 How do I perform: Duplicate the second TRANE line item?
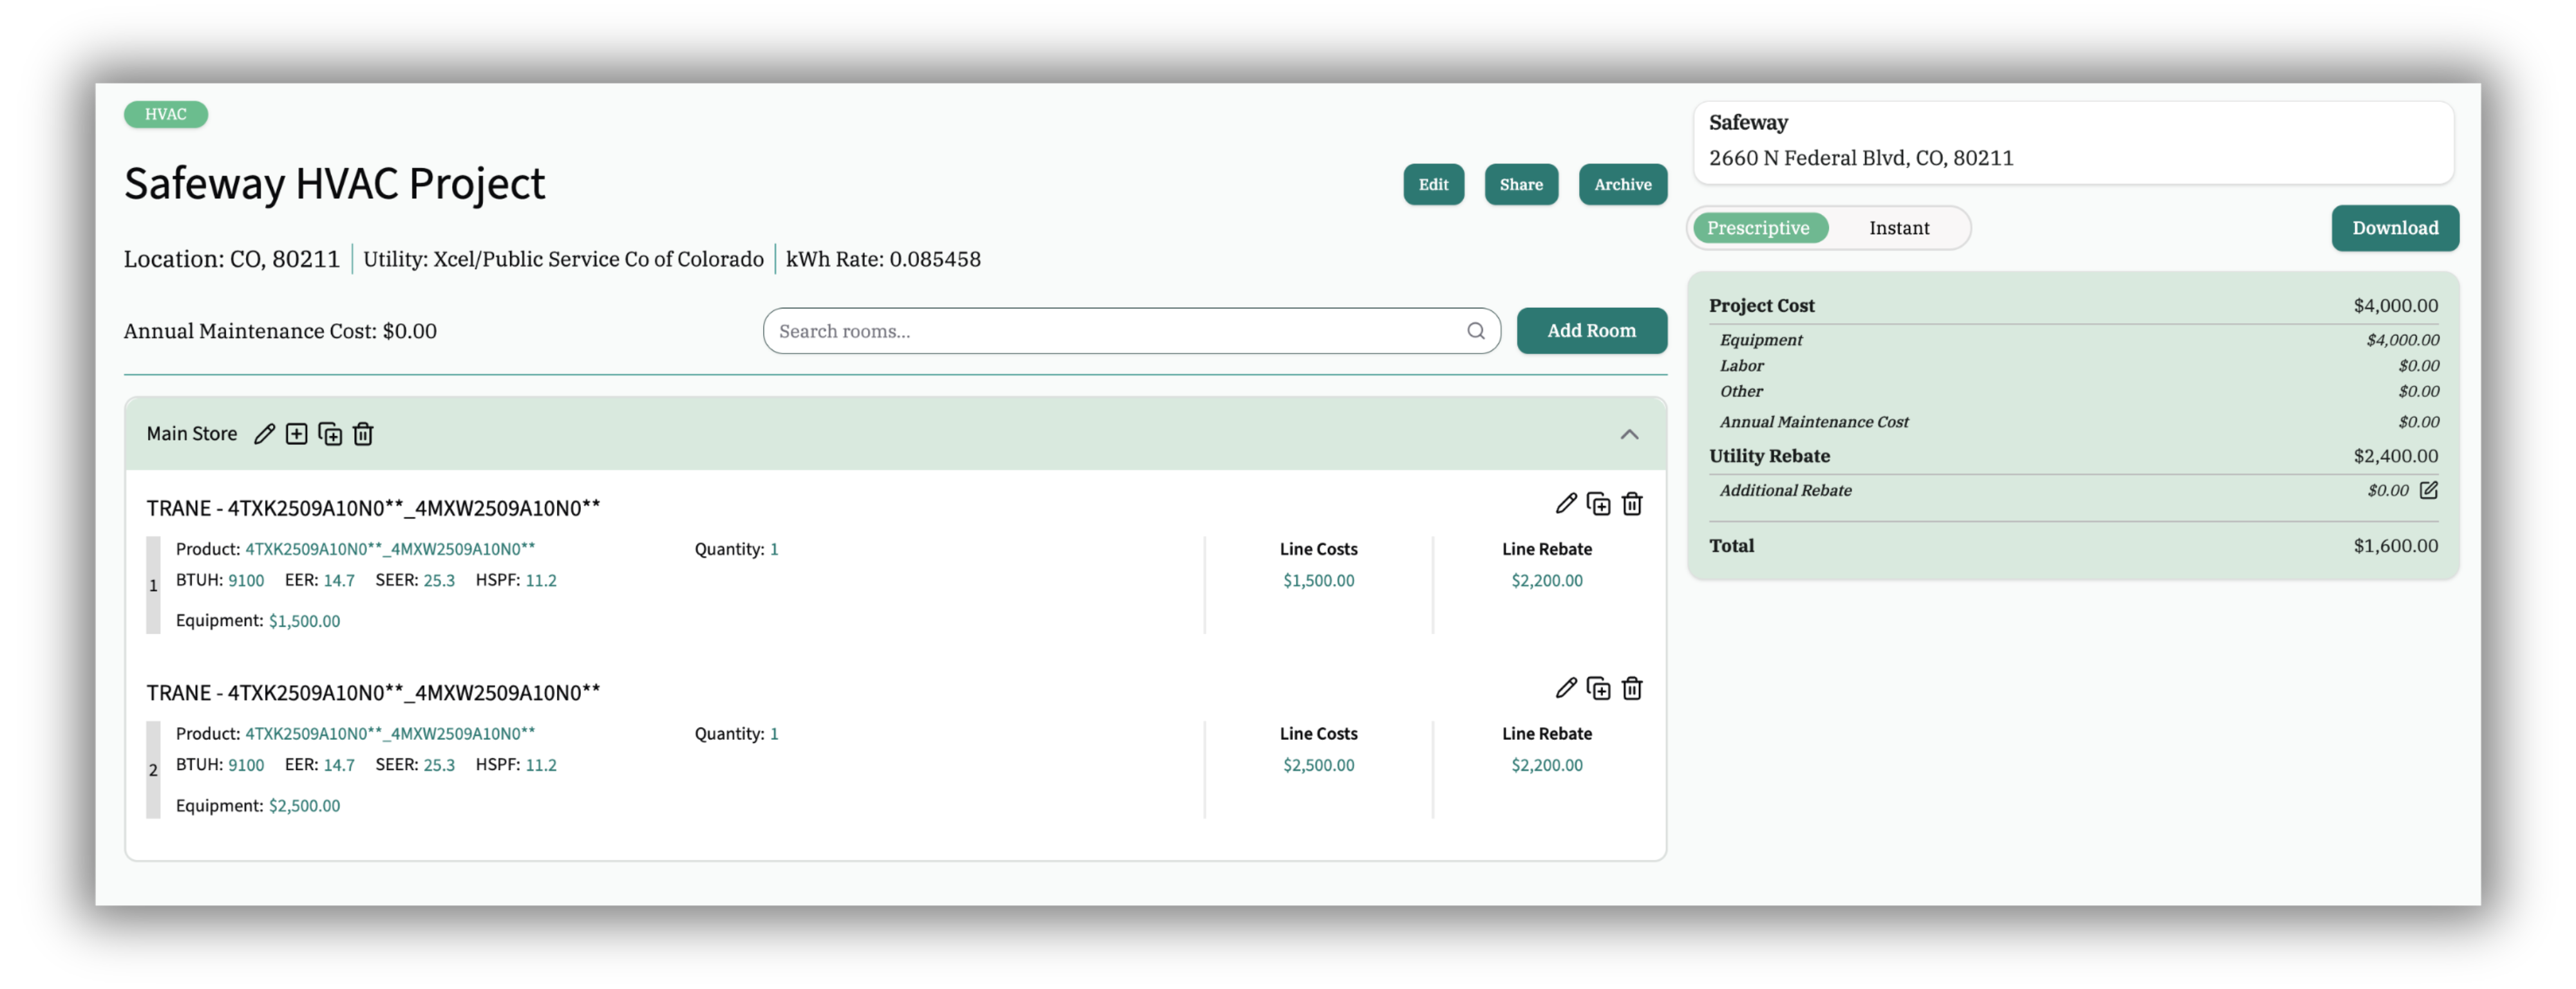[x=1599, y=689]
